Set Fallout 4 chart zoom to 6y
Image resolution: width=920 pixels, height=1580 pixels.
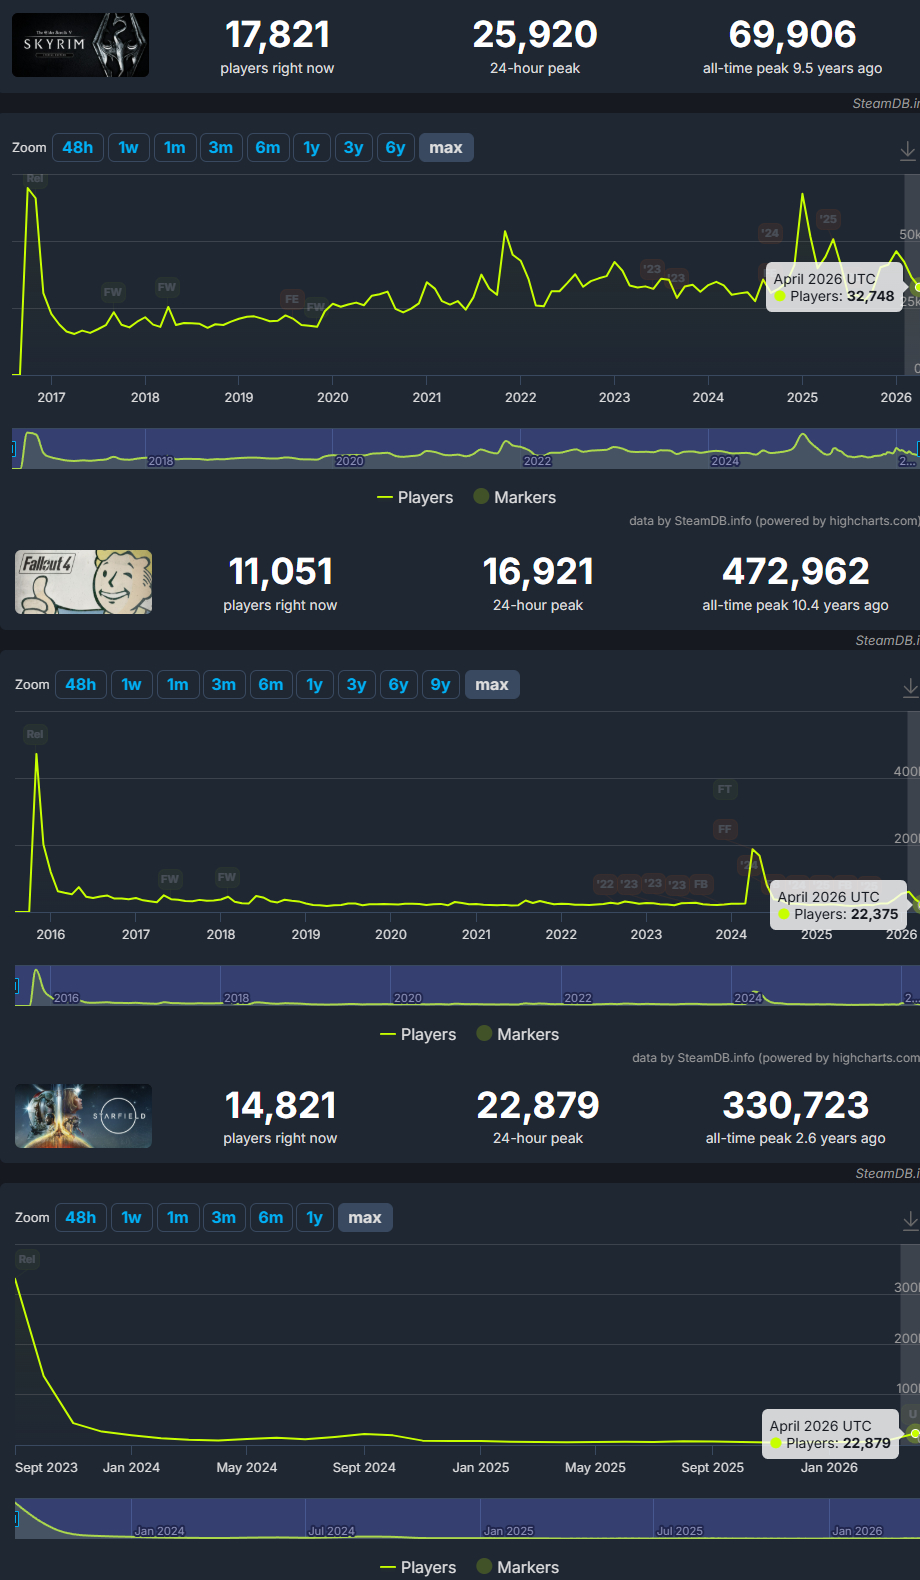399,685
